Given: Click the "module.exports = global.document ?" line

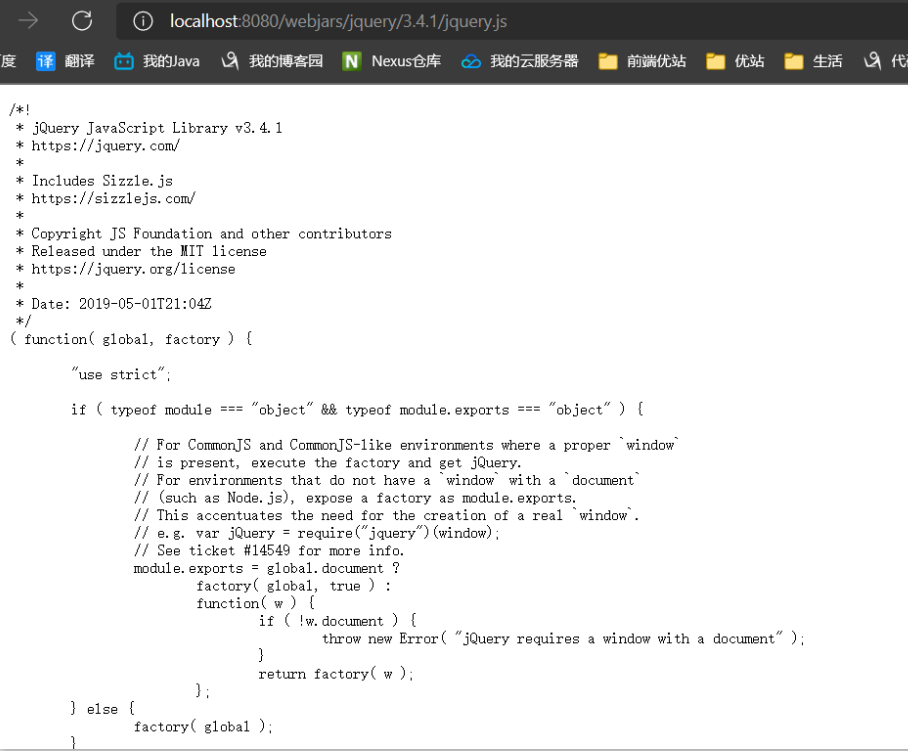Looking at the screenshot, I should click(x=266, y=569).
